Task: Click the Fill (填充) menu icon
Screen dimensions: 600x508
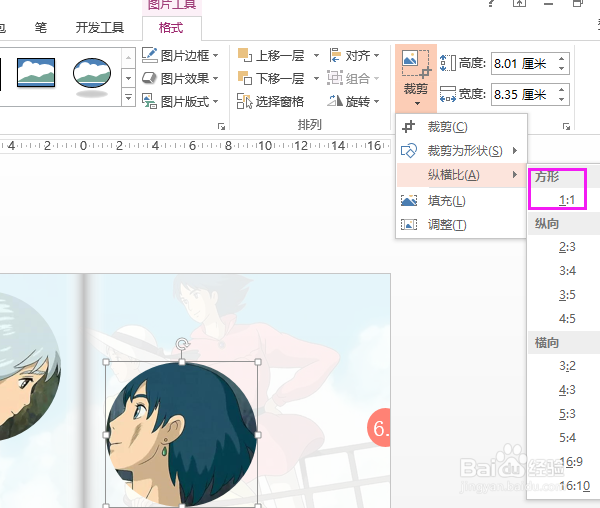Action: coord(409,200)
